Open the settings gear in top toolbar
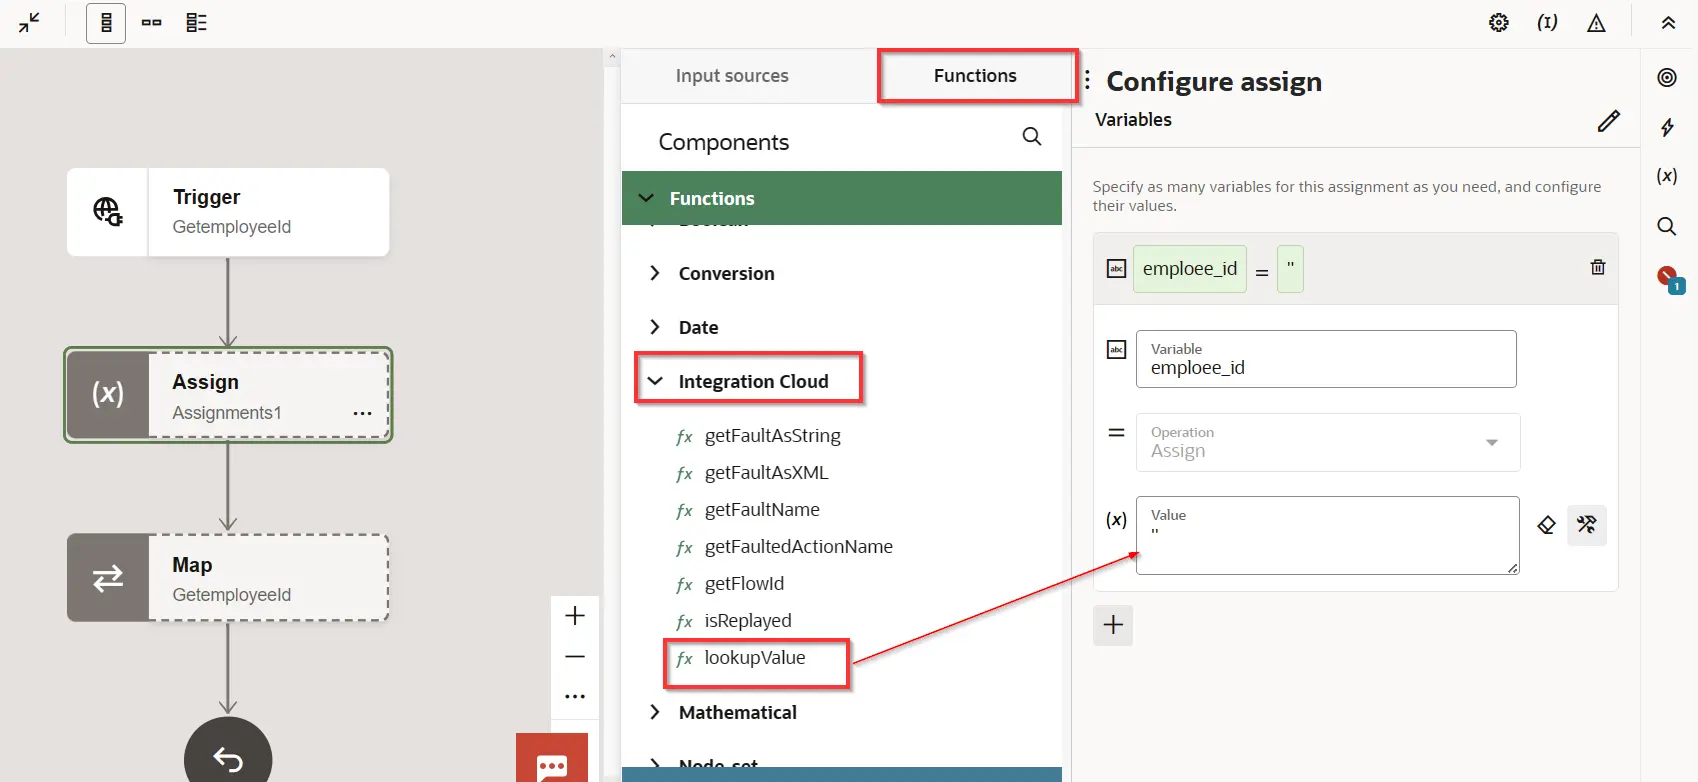1698x782 pixels. (x=1499, y=23)
